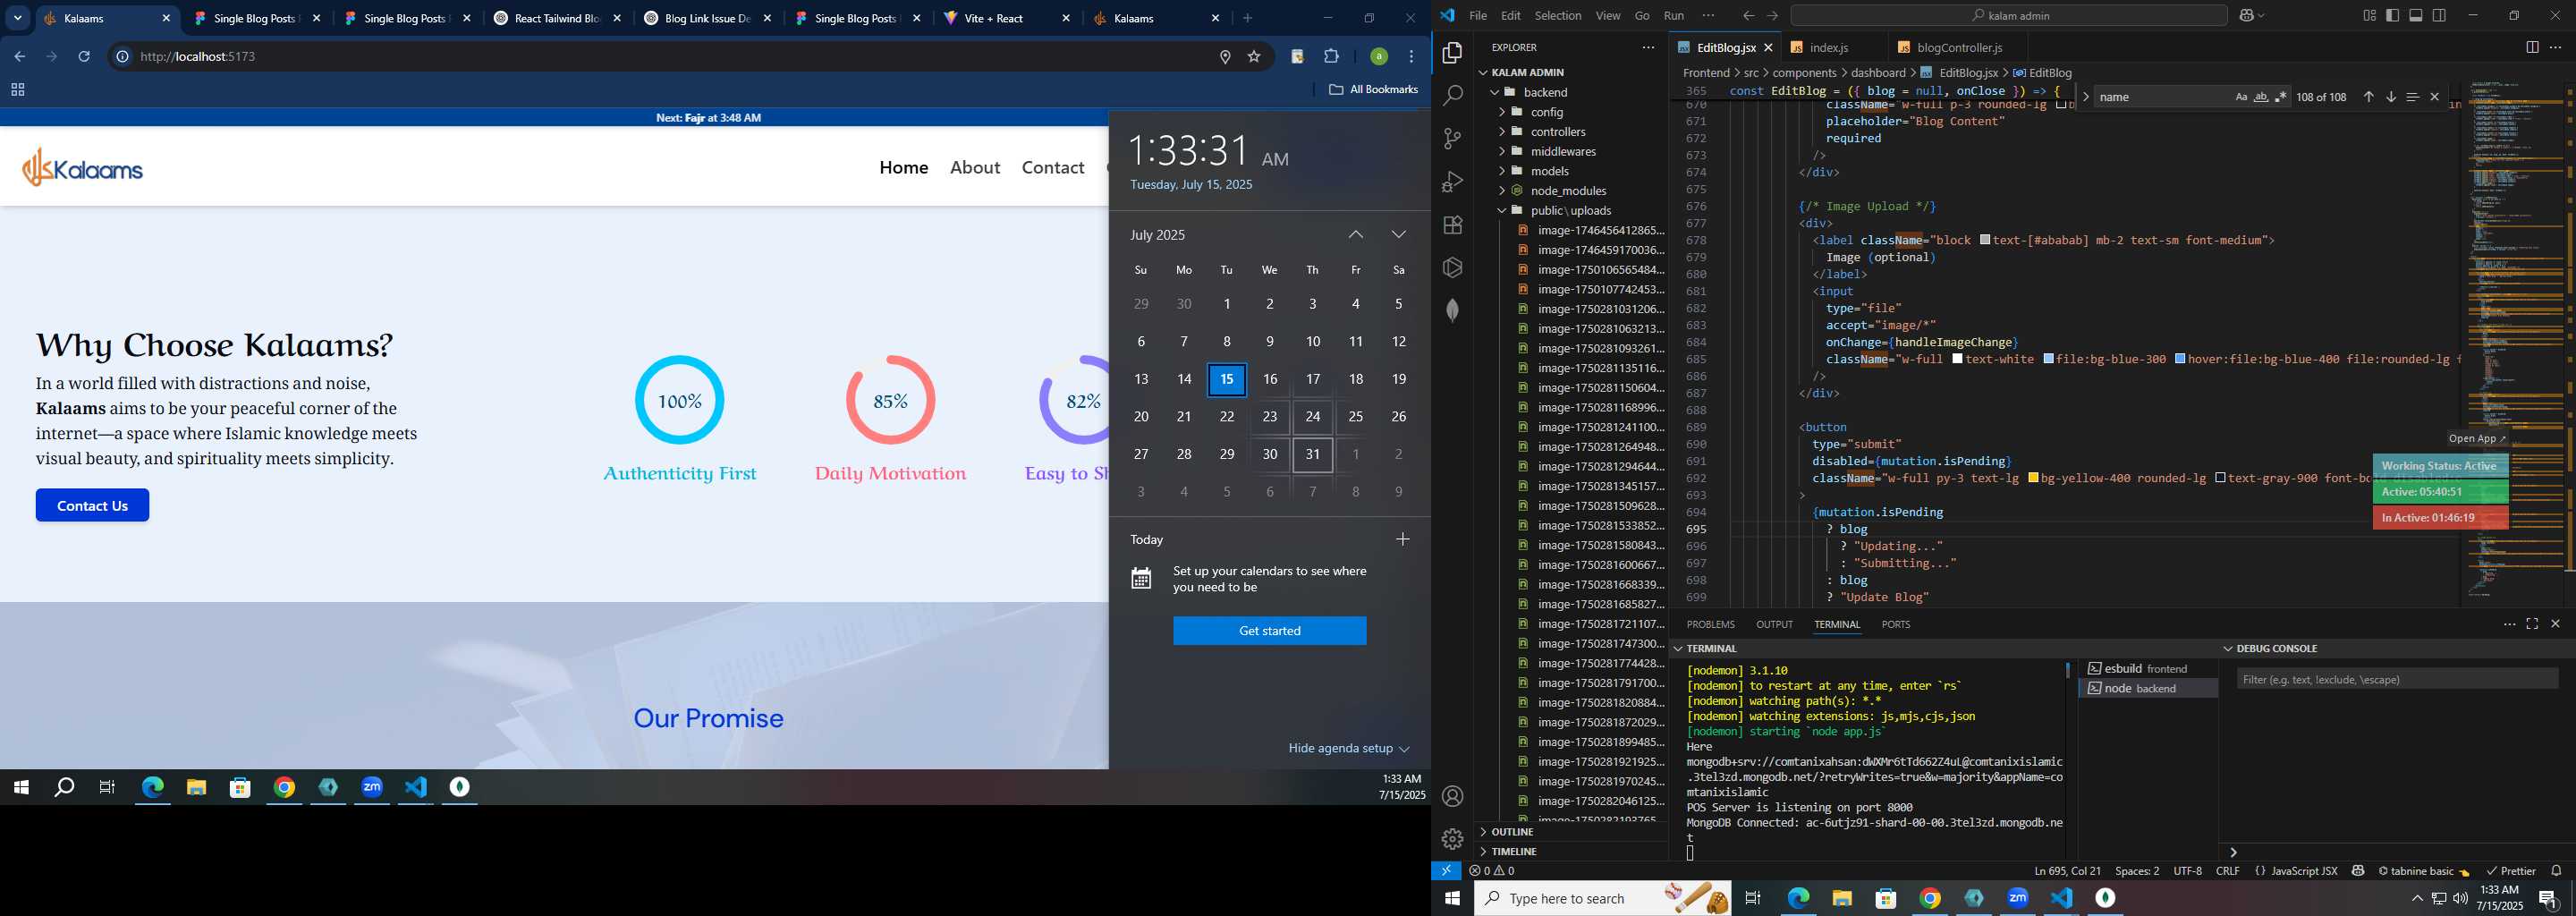
Task: Switch to the Vite + React Chrome tab
Action: (x=993, y=19)
